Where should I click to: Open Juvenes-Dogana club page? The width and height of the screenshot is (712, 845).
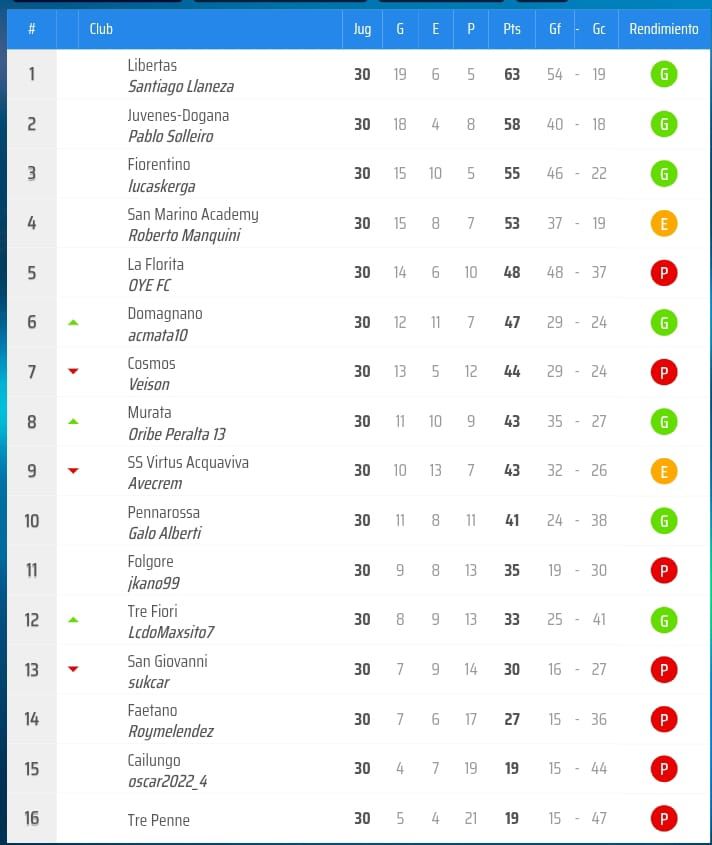(x=178, y=115)
